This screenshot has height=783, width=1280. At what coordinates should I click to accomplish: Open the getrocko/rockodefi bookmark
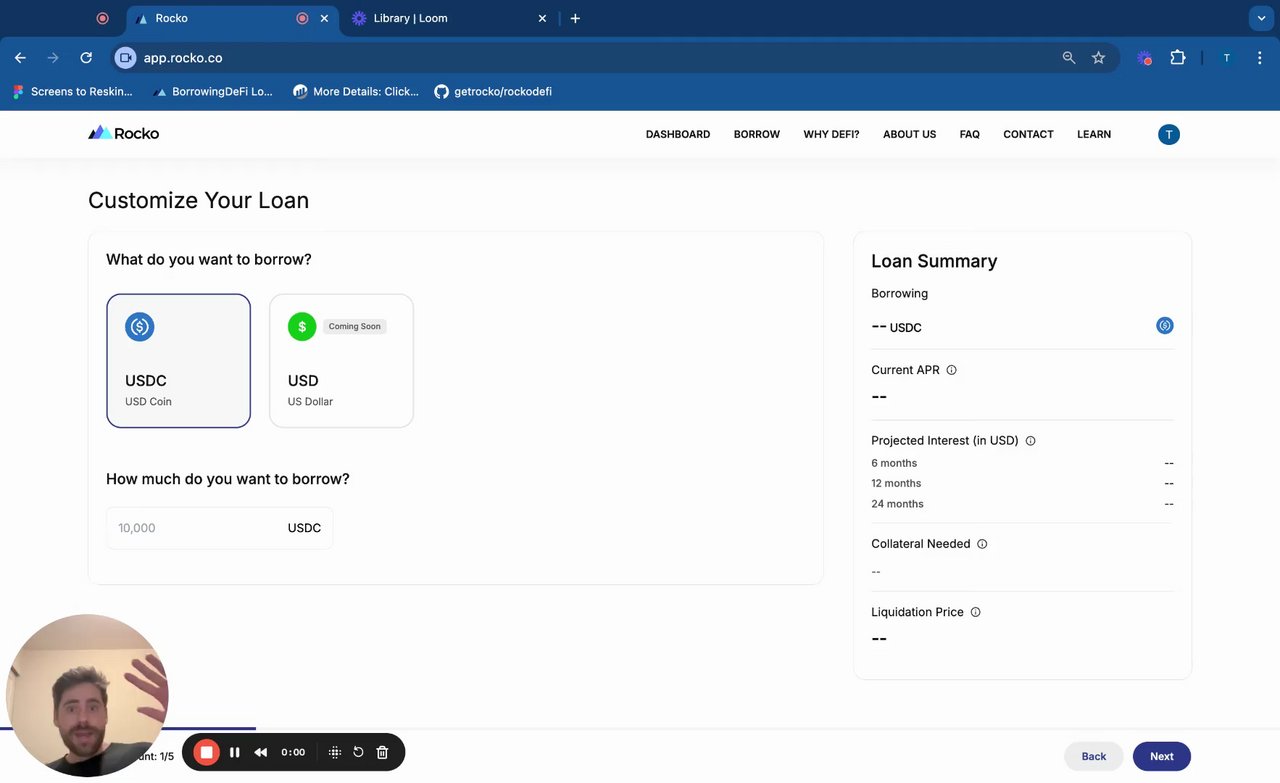pos(493,91)
